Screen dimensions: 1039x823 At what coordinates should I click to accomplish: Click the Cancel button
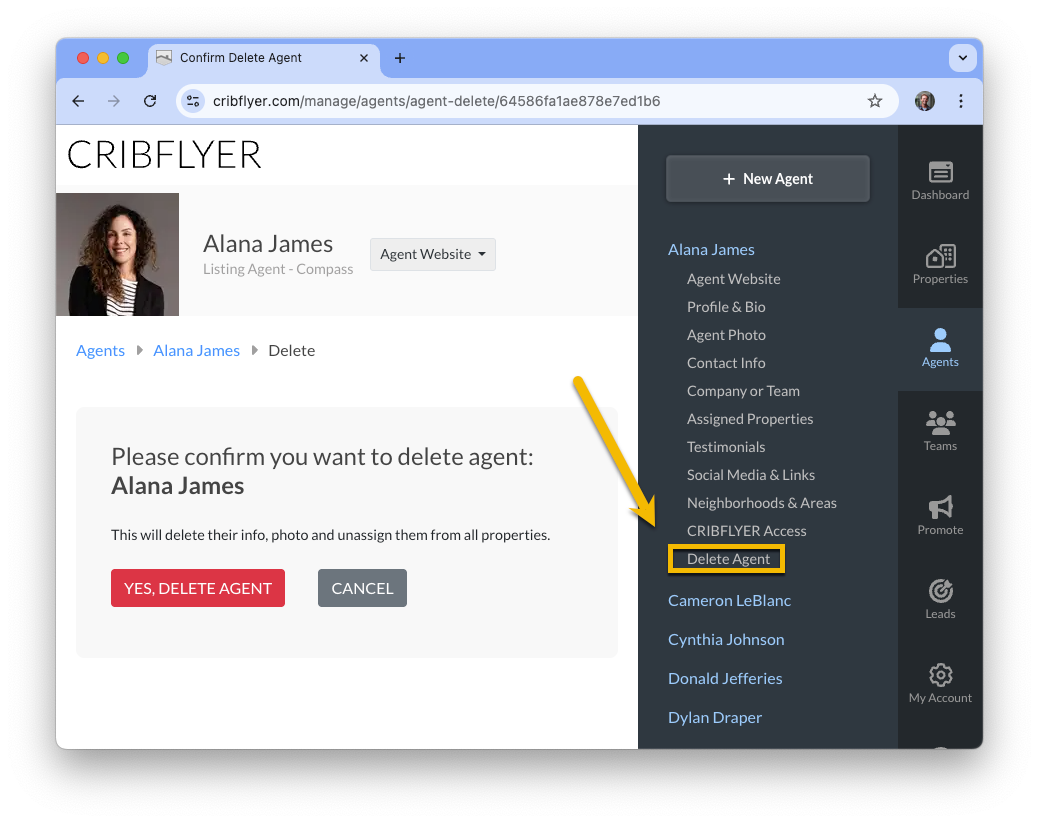click(362, 588)
